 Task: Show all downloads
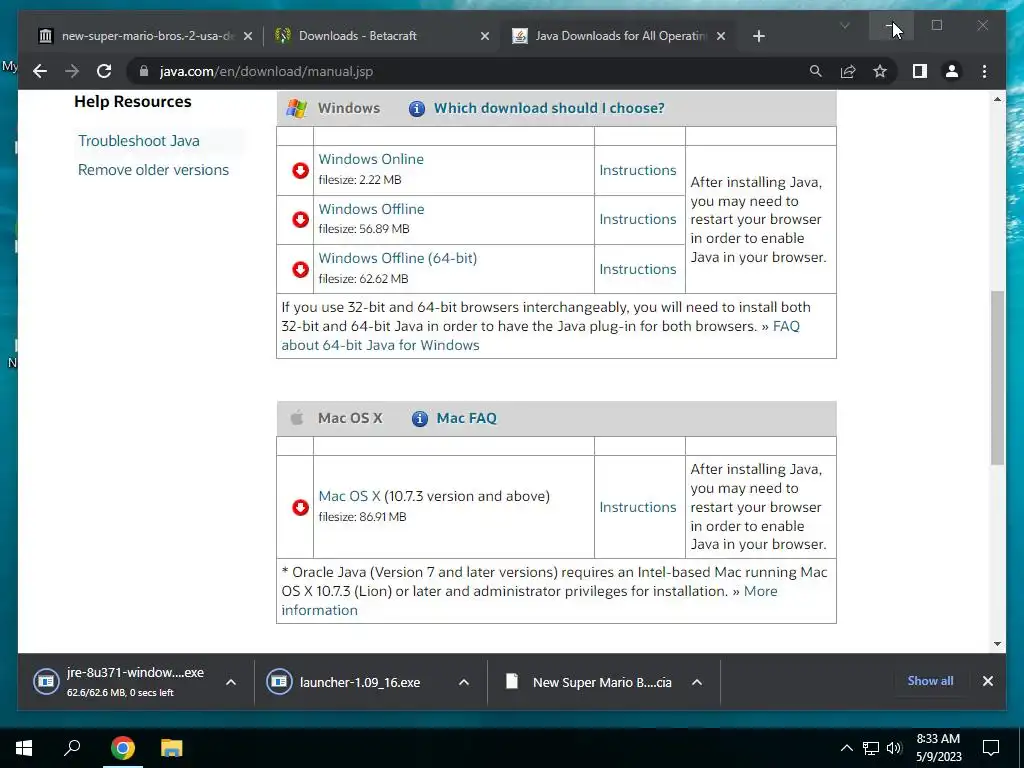pos(930,680)
